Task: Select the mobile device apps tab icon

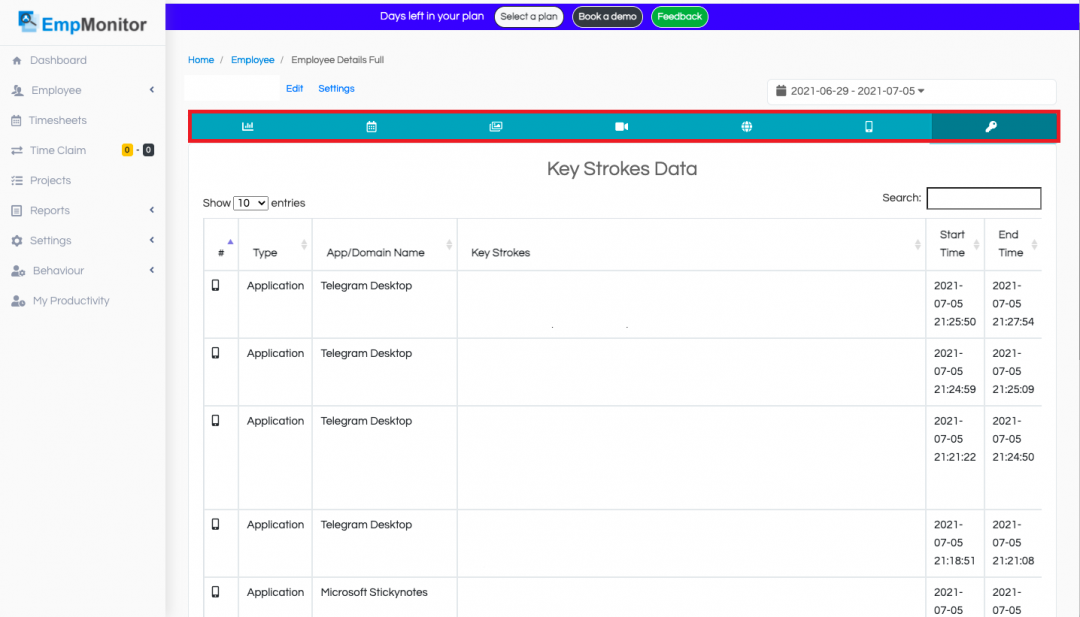Action: tap(869, 127)
